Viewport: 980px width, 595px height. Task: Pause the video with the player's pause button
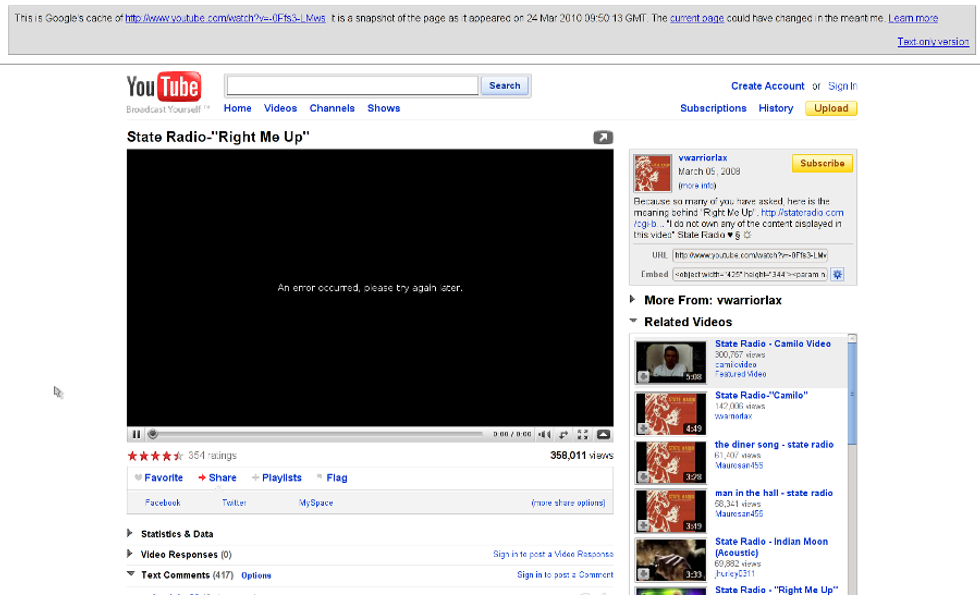136,434
